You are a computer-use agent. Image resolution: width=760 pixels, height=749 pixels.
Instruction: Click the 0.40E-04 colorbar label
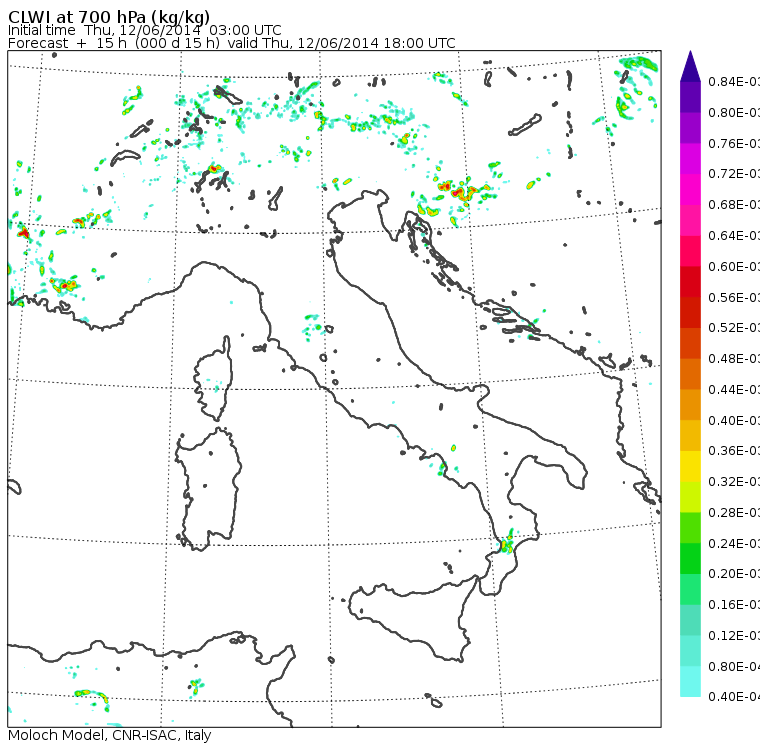(x=734, y=697)
